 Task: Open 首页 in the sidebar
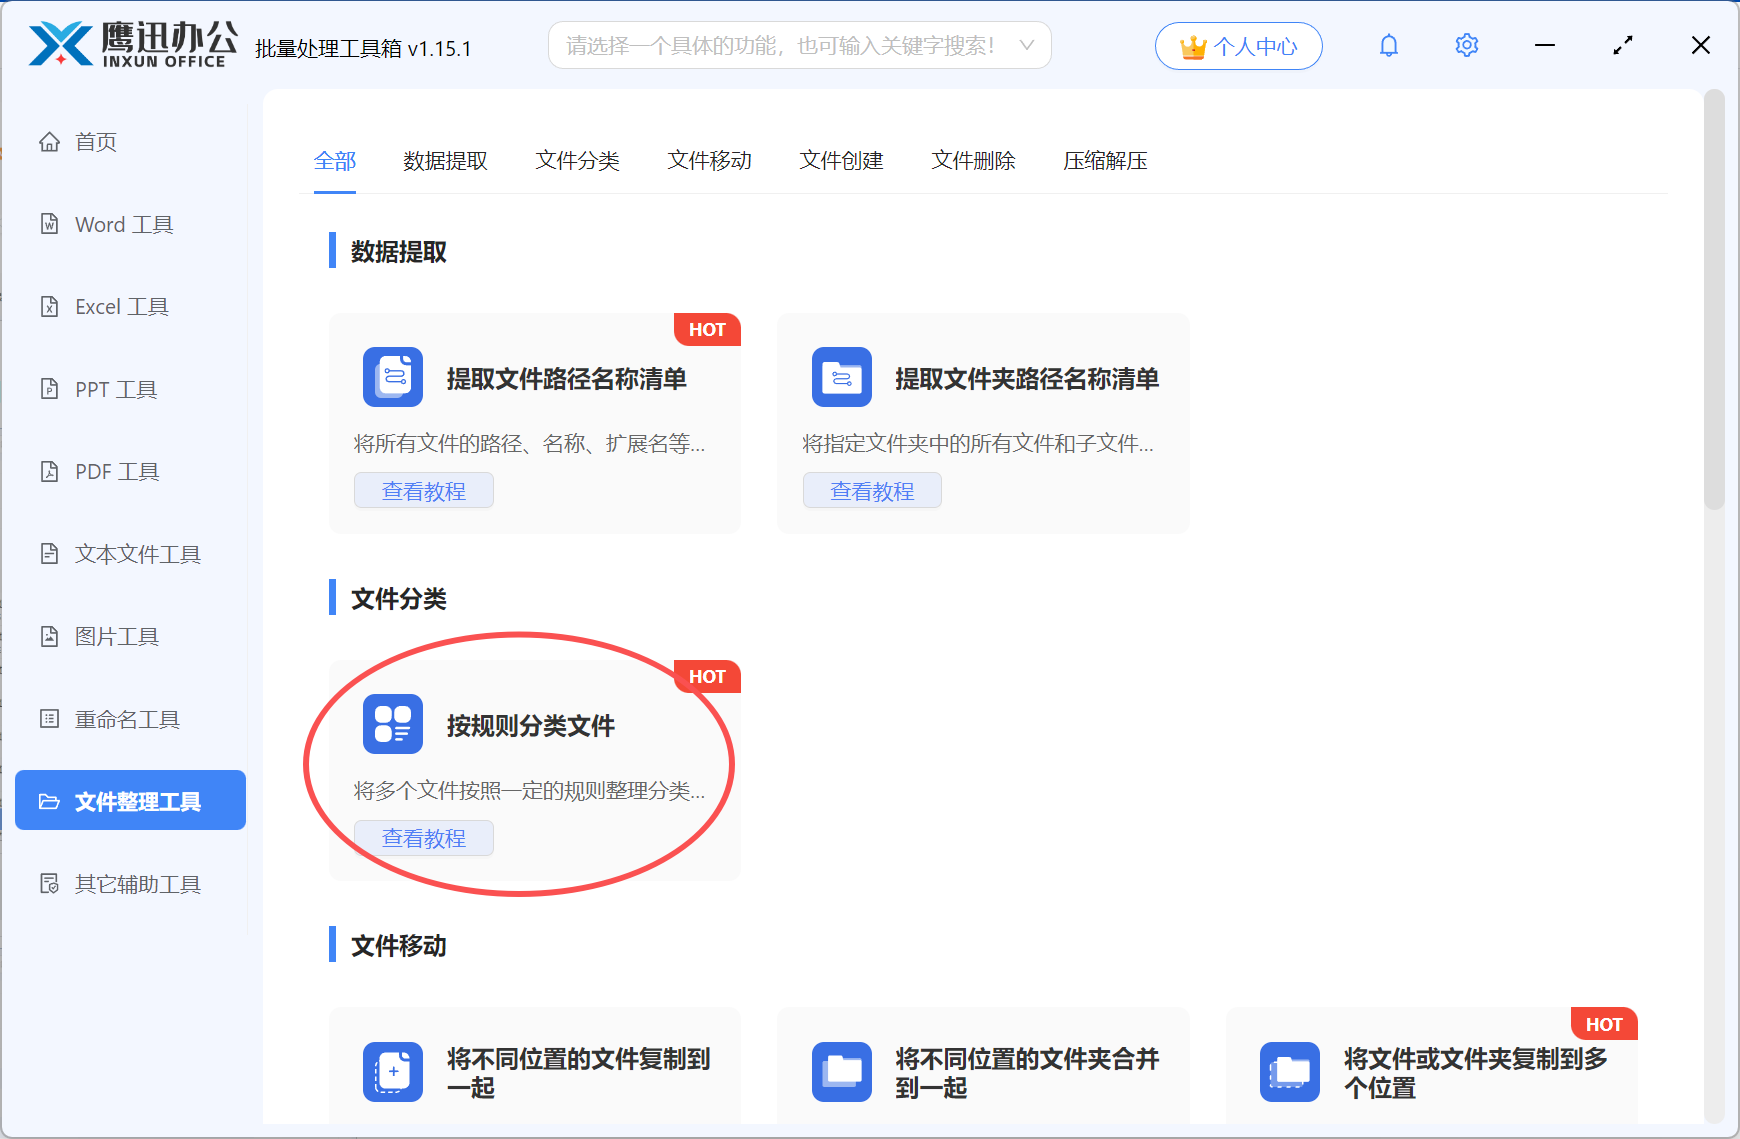tap(130, 142)
